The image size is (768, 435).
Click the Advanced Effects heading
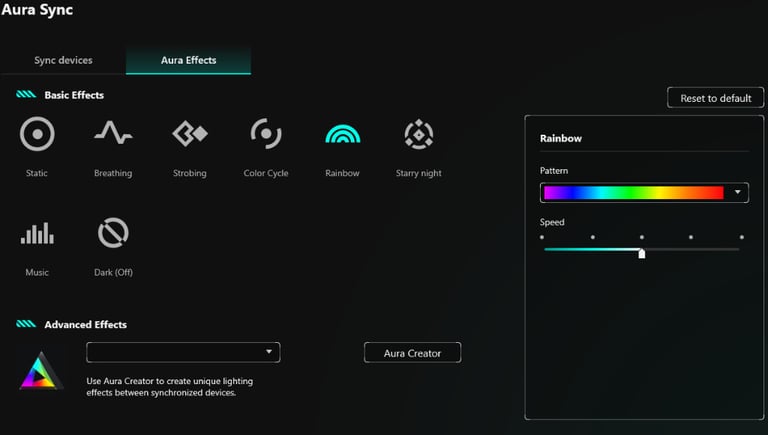click(85, 324)
